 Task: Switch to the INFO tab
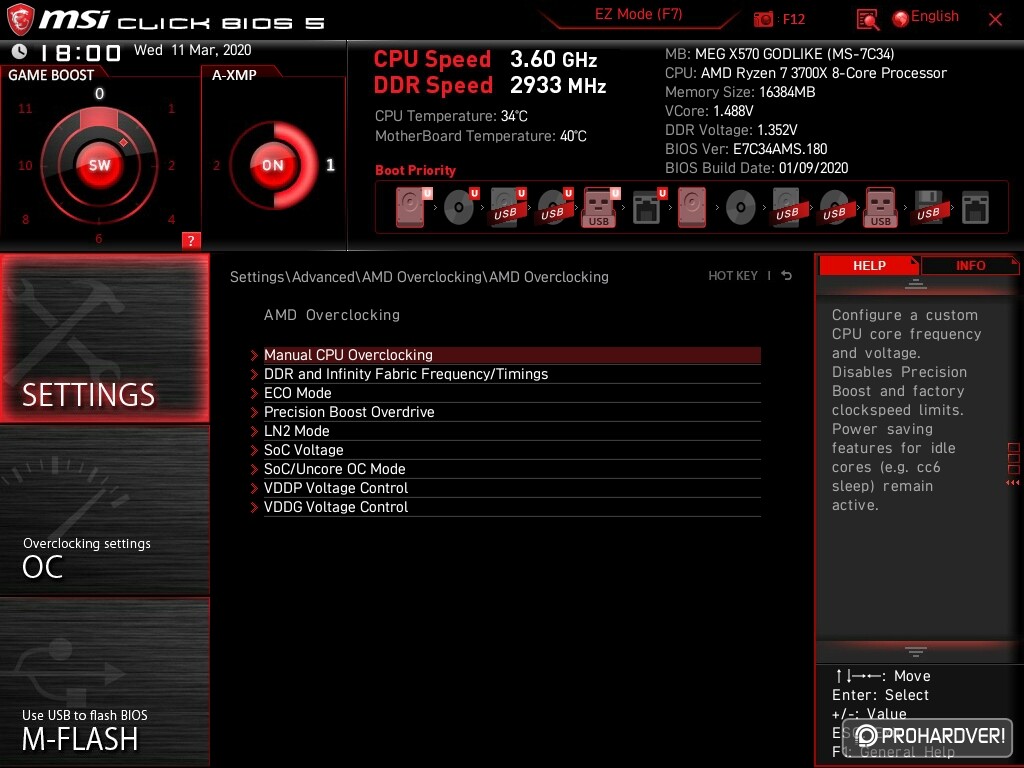[x=970, y=265]
